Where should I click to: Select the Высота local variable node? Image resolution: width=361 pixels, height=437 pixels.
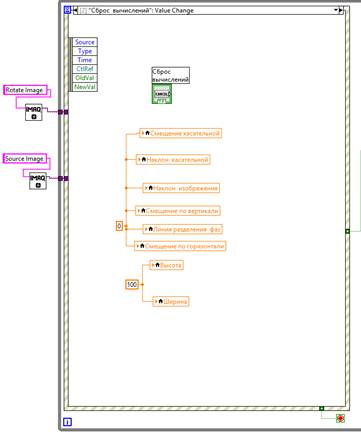point(166,265)
